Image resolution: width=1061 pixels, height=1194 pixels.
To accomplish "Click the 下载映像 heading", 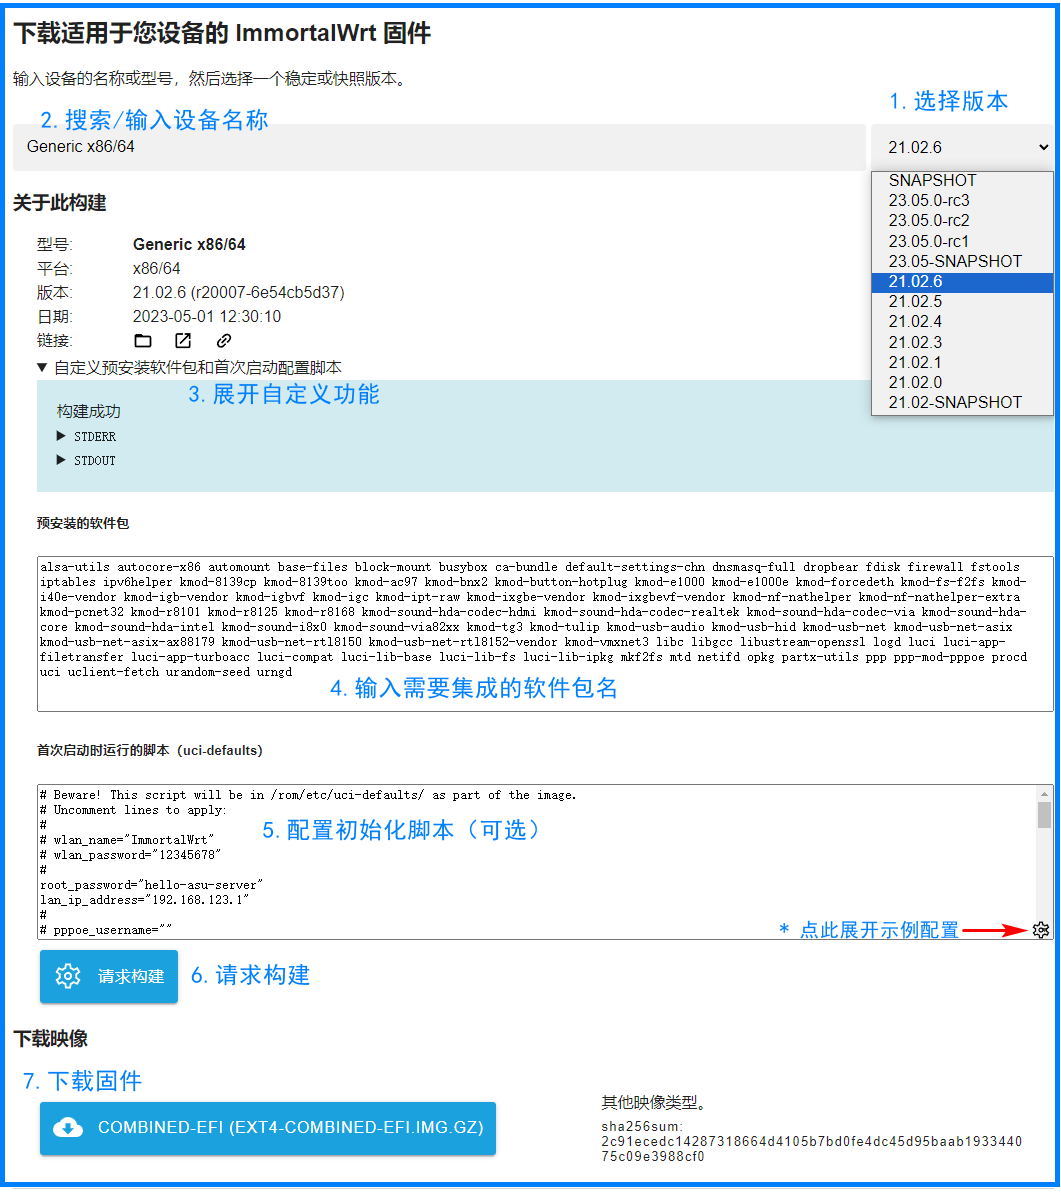I will click(50, 1039).
